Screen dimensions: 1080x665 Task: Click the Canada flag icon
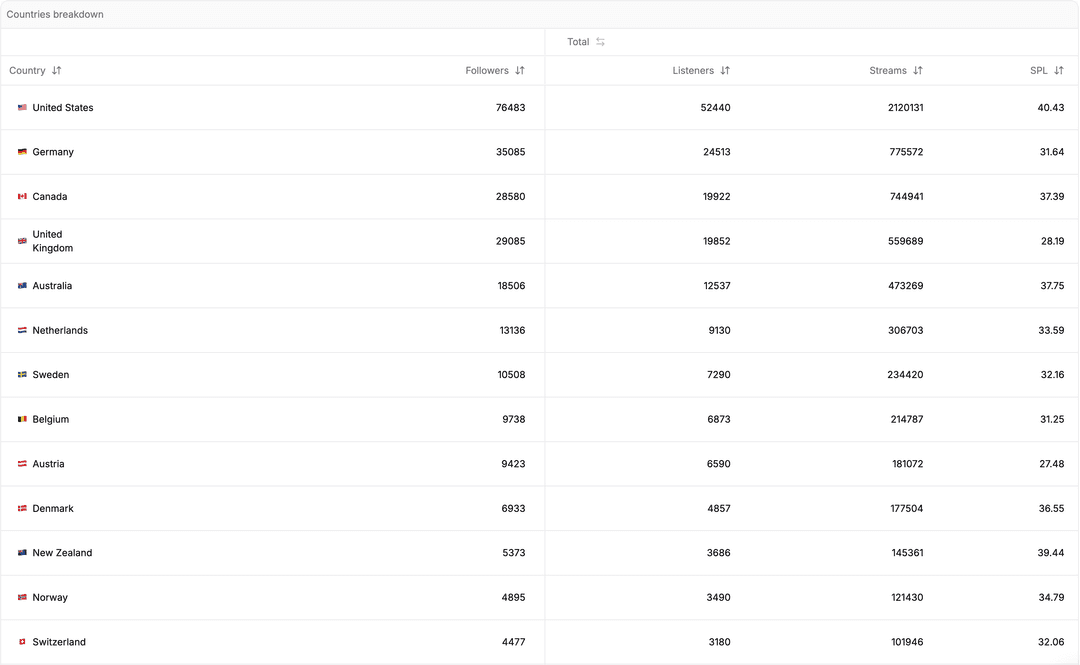21,196
